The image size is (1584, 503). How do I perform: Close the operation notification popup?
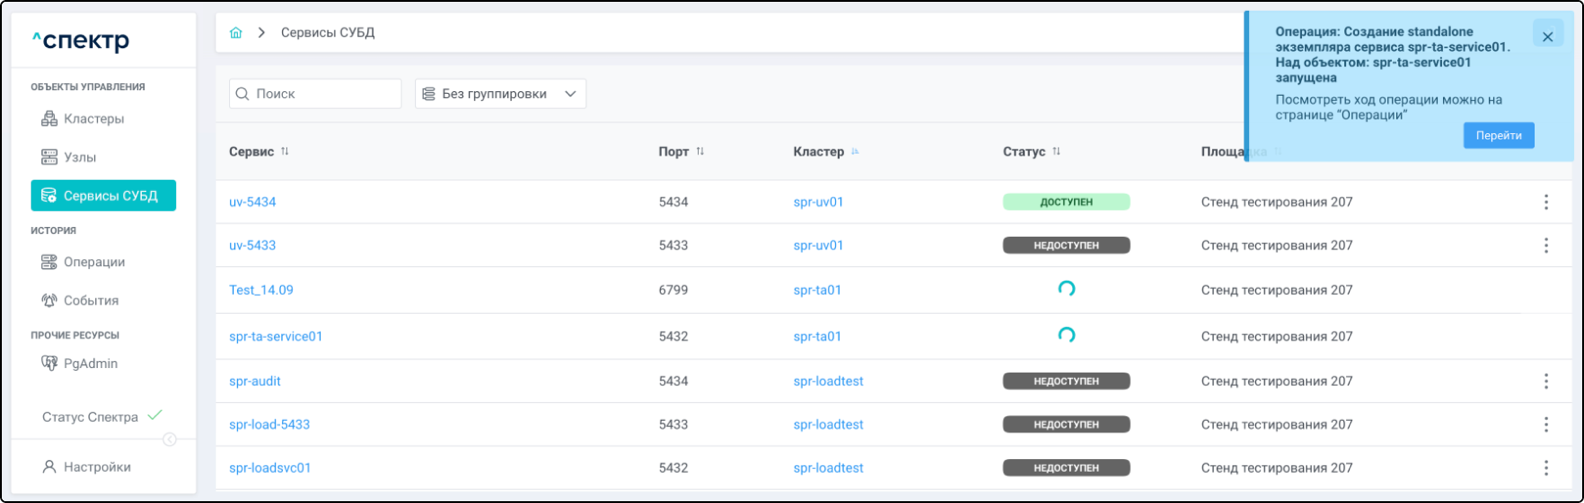1547,37
